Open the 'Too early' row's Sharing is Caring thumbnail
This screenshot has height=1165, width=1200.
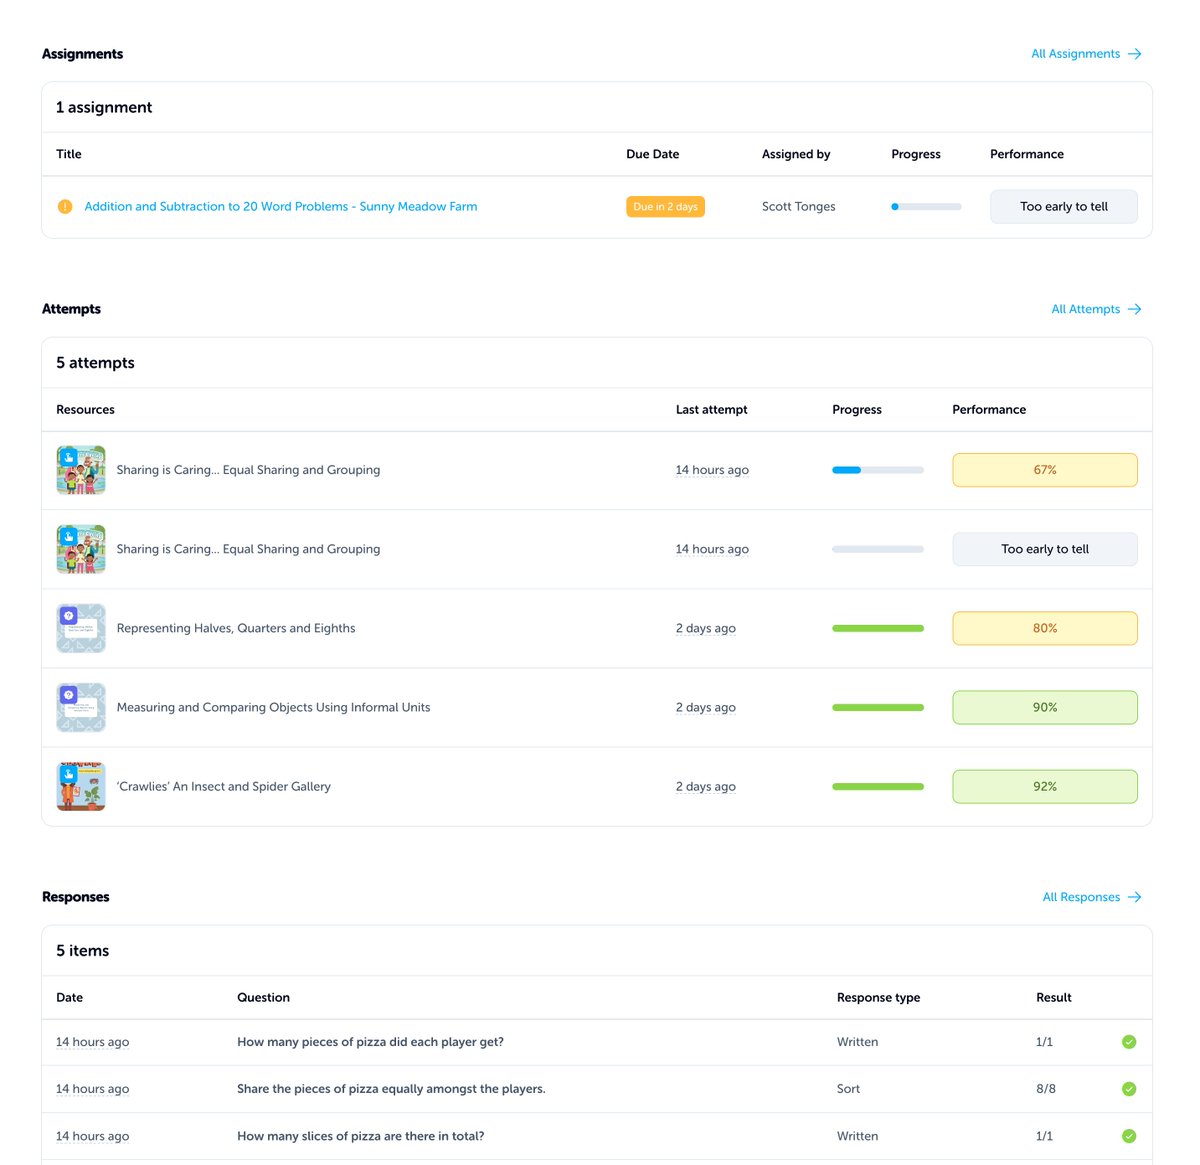click(x=81, y=549)
